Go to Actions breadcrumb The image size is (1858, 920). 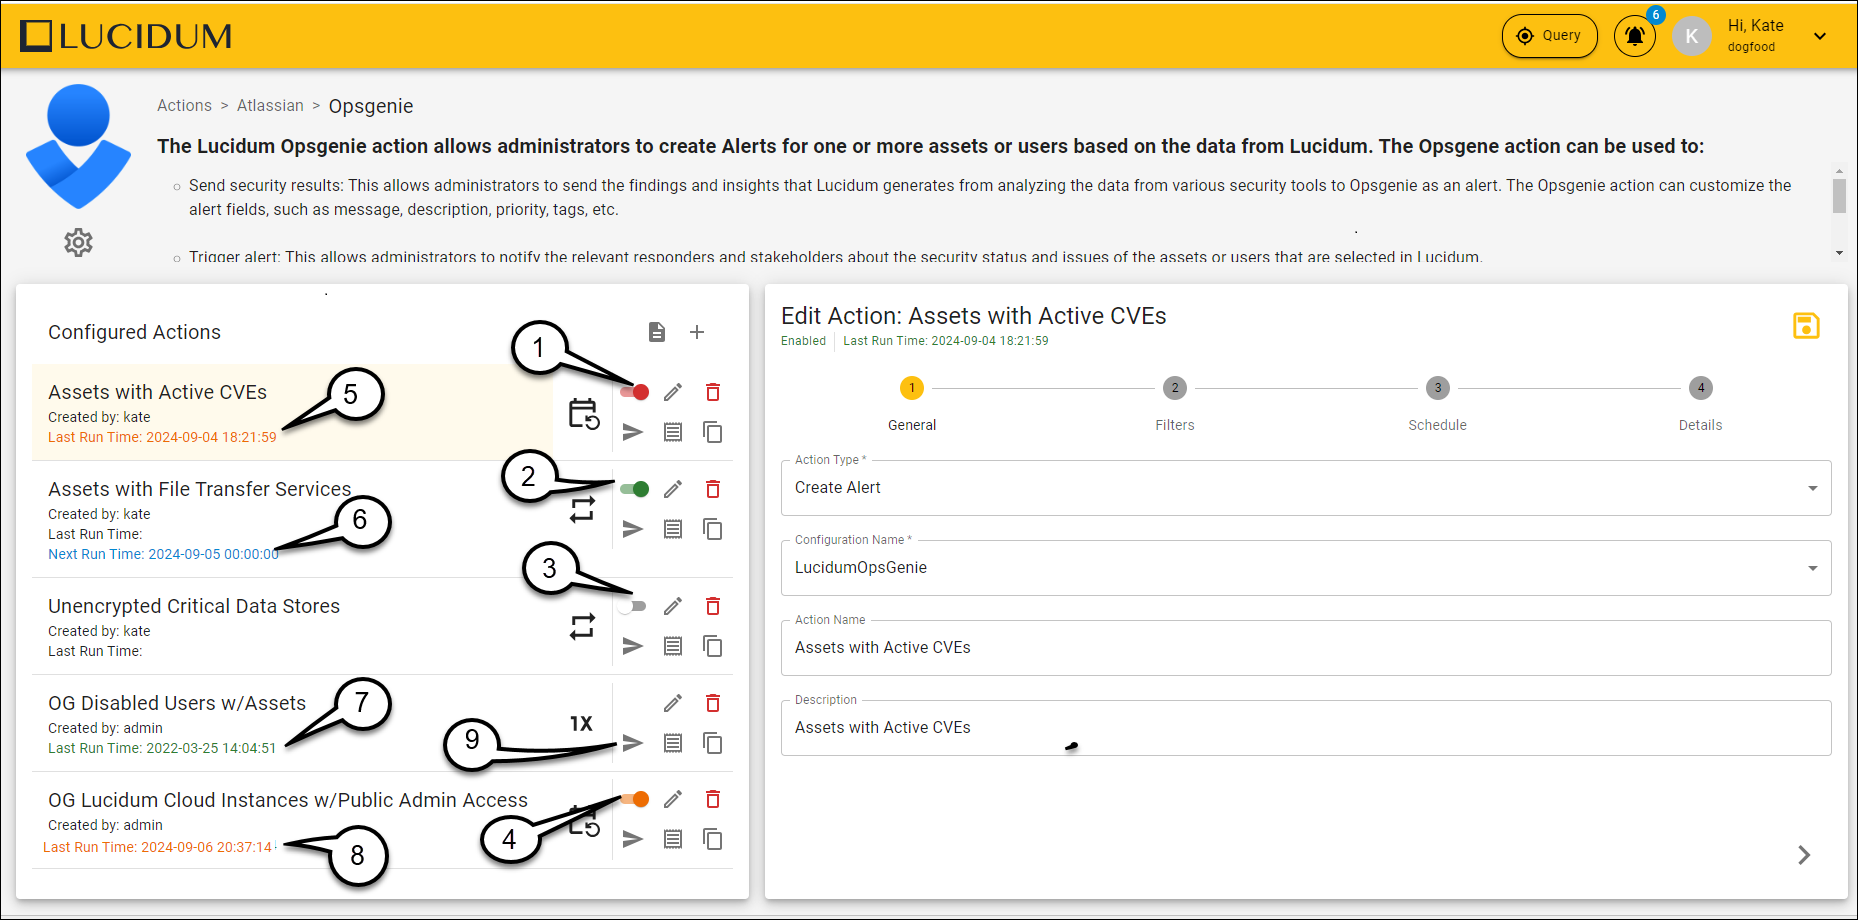pyautogui.click(x=184, y=106)
